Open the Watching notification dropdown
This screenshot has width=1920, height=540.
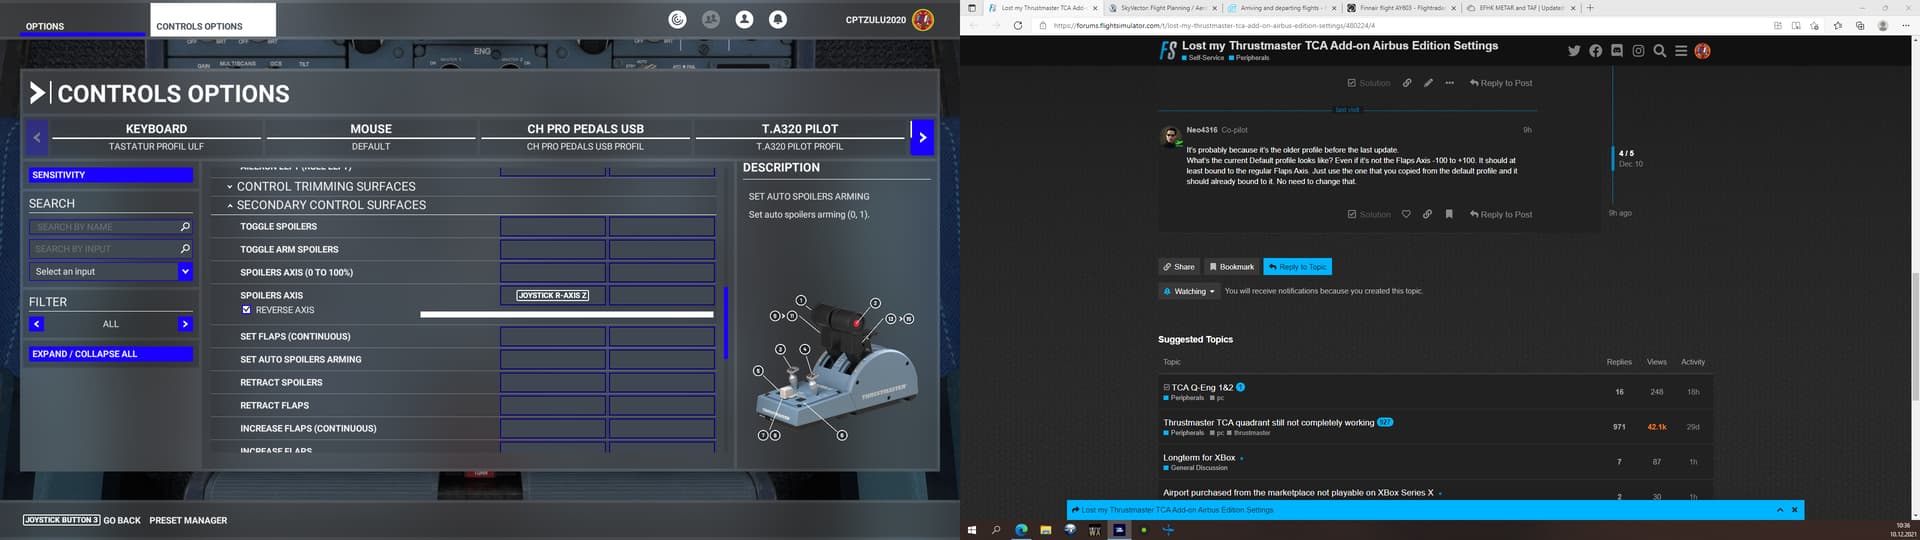click(x=1189, y=291)
